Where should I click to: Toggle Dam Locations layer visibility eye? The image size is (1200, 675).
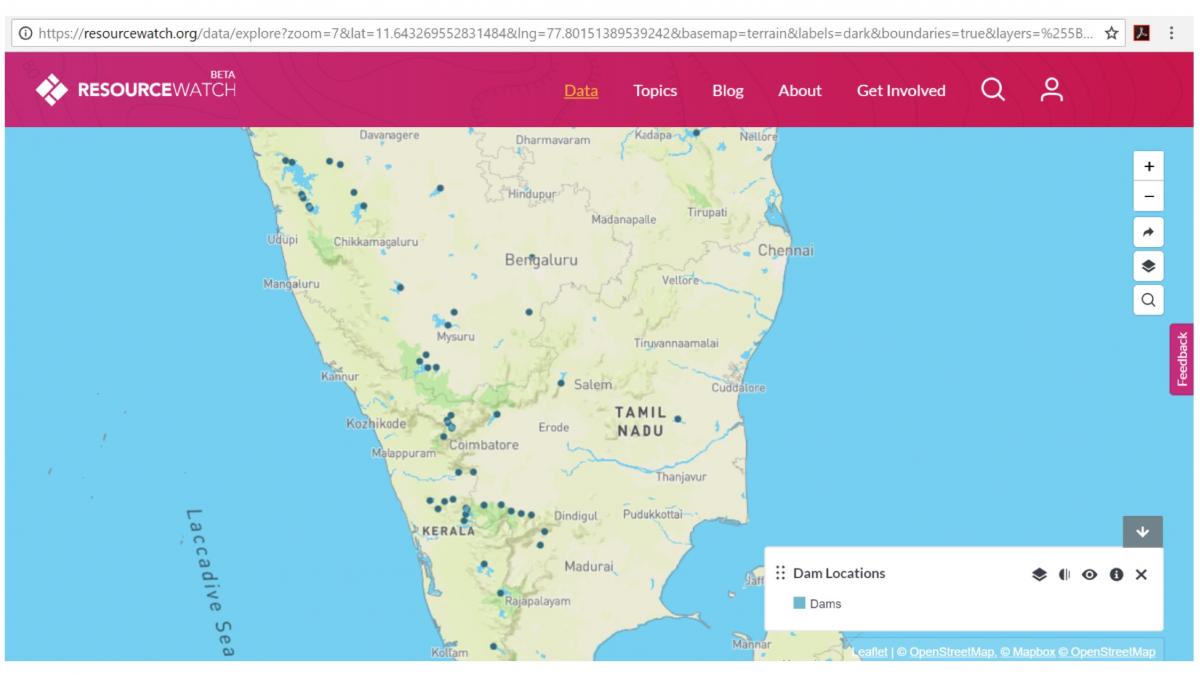point(1090,575)
